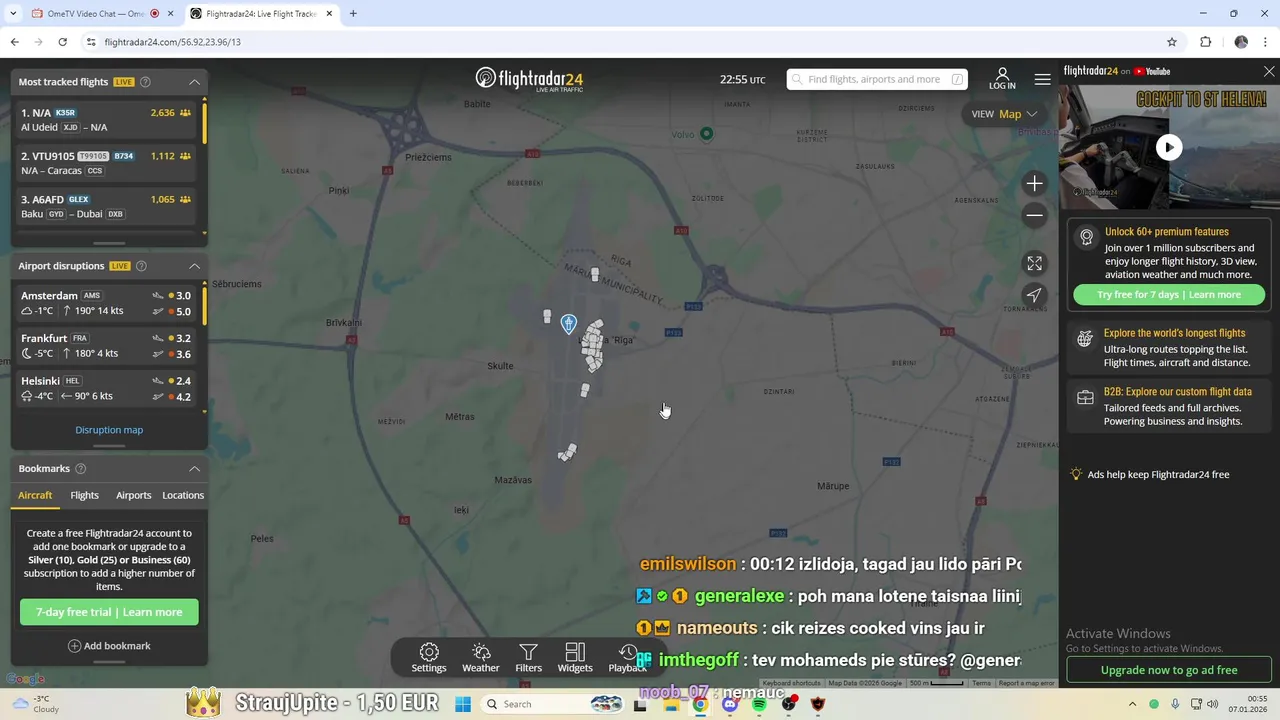Open Helsinki HEL disruption row
The image size is (1280, 720).
[105, 388]
